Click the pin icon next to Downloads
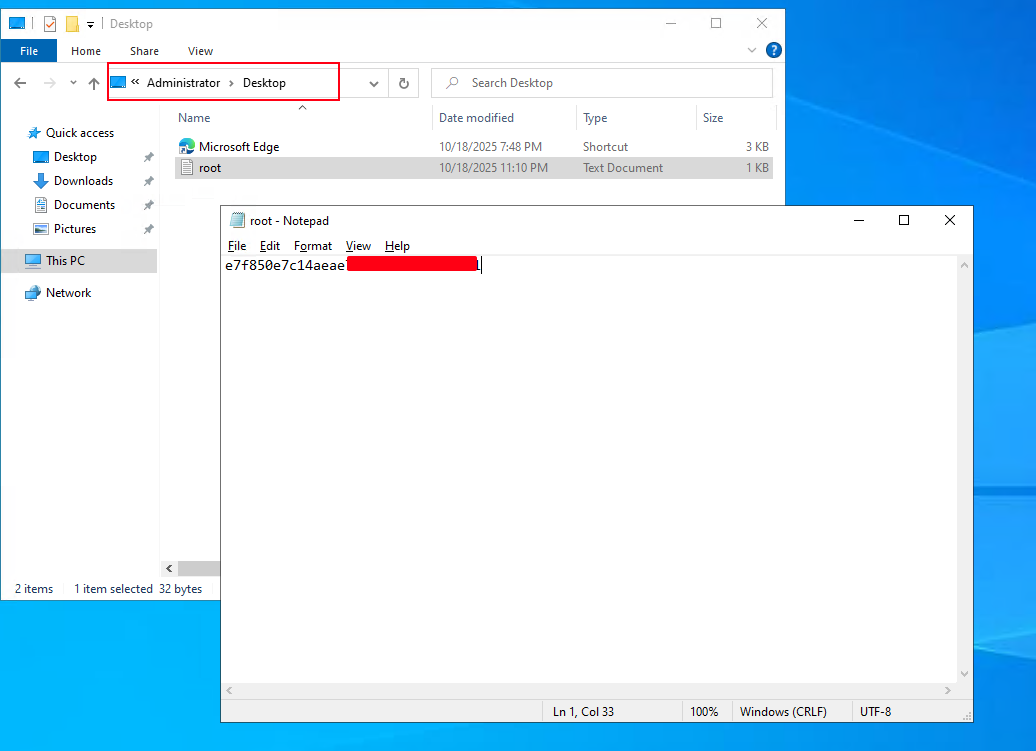The height and width of the screenshot is (751, 1036). click(x=149, y=181)
